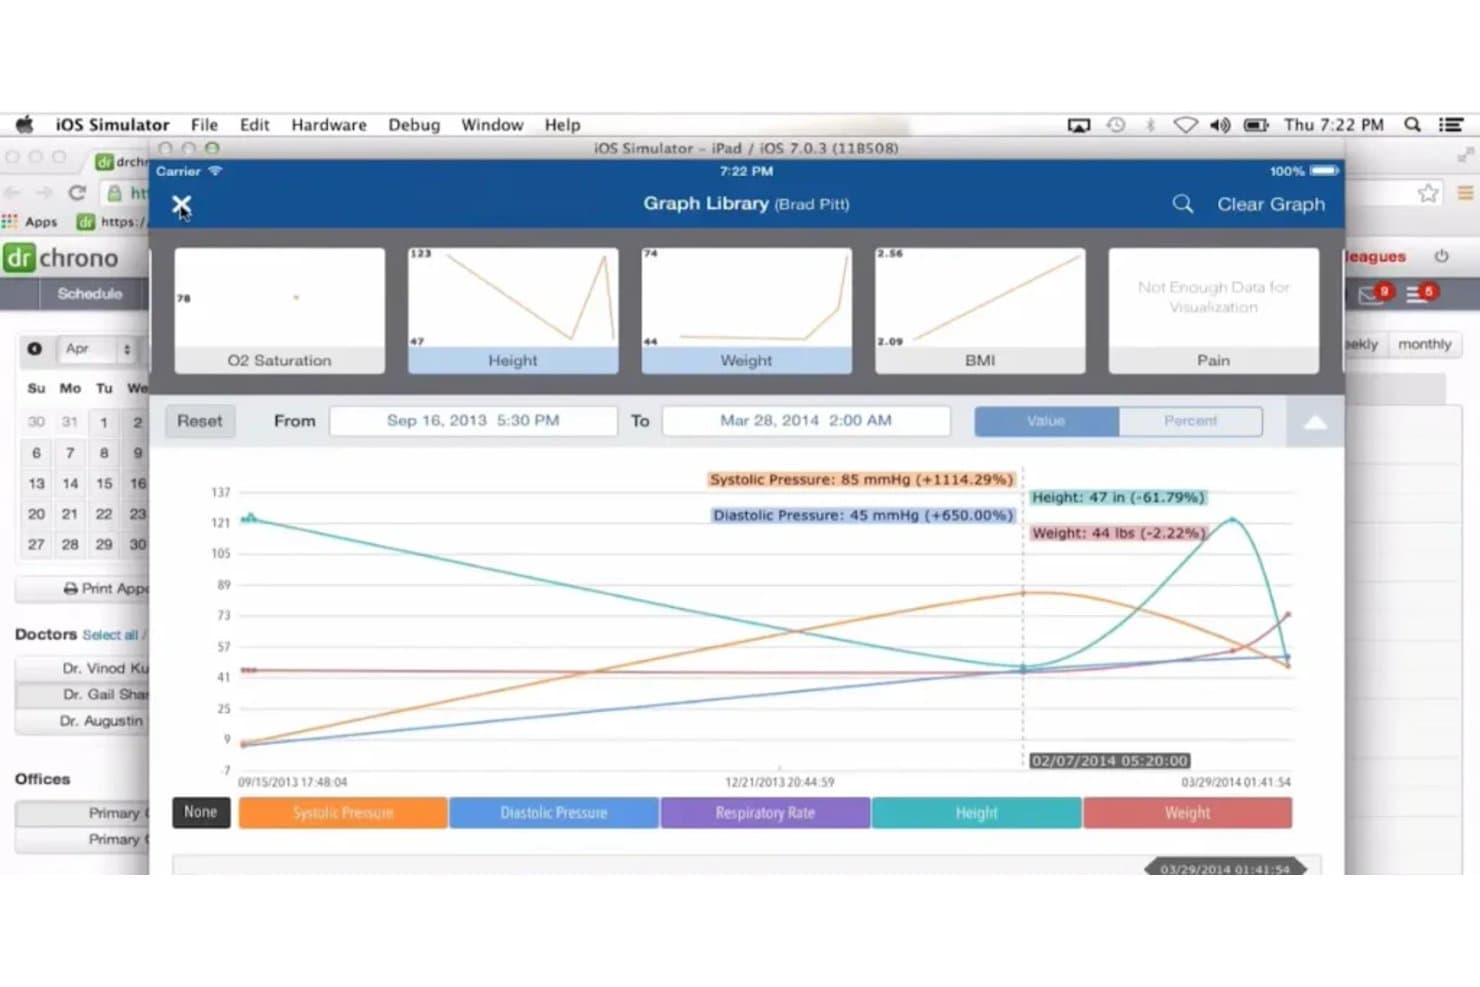Image resolution: width=1480 pixels, height=987 pixels.
Task: Open Notification Center list icon
Action: point(1451,125)
